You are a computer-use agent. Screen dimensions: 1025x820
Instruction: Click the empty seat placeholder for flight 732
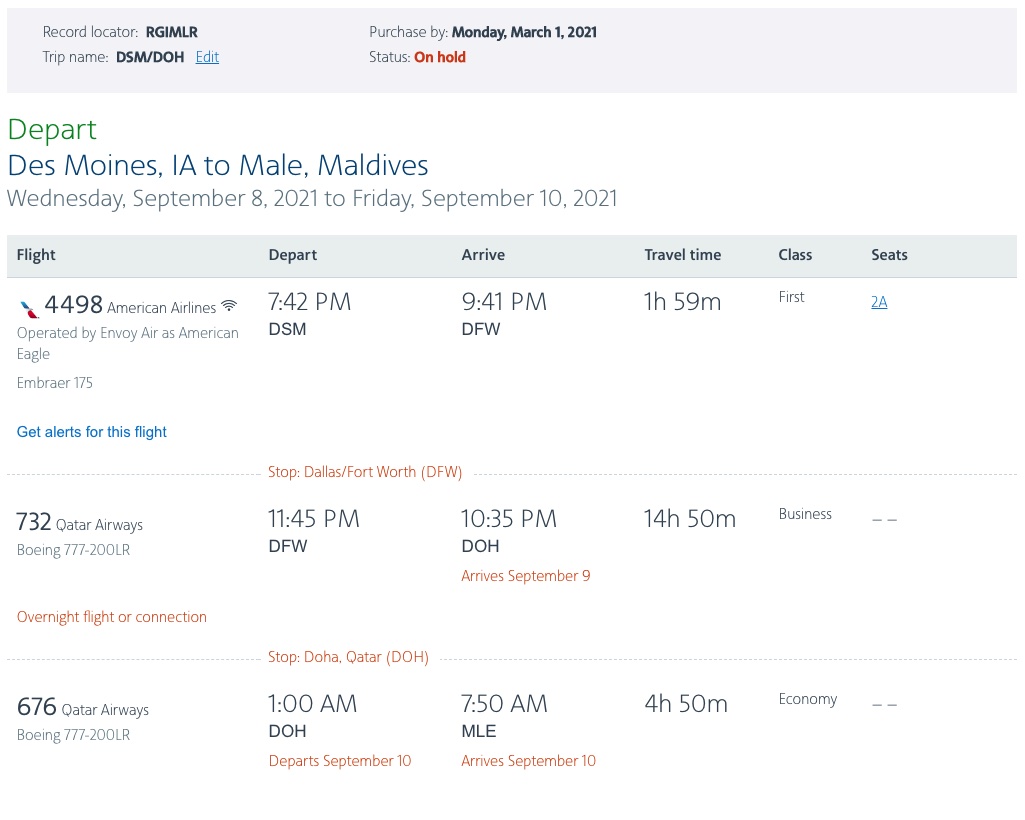(x=884, y=518)
